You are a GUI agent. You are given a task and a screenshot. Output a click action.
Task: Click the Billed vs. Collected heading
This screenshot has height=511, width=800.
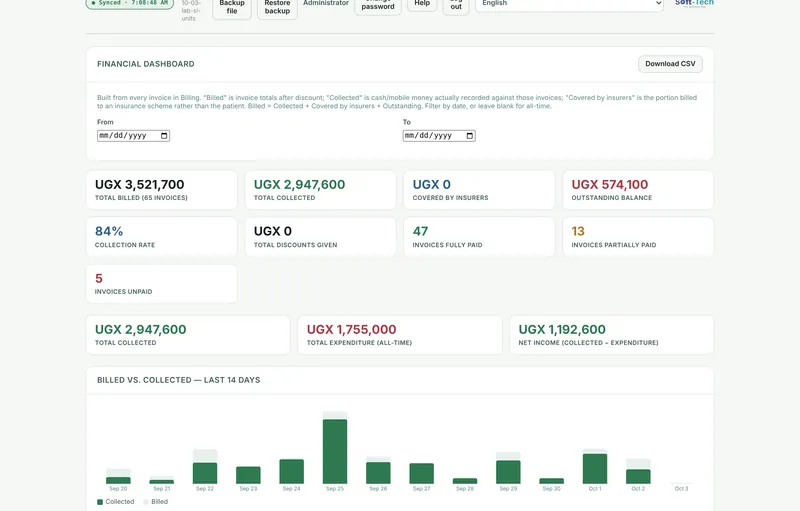(179, 380)
